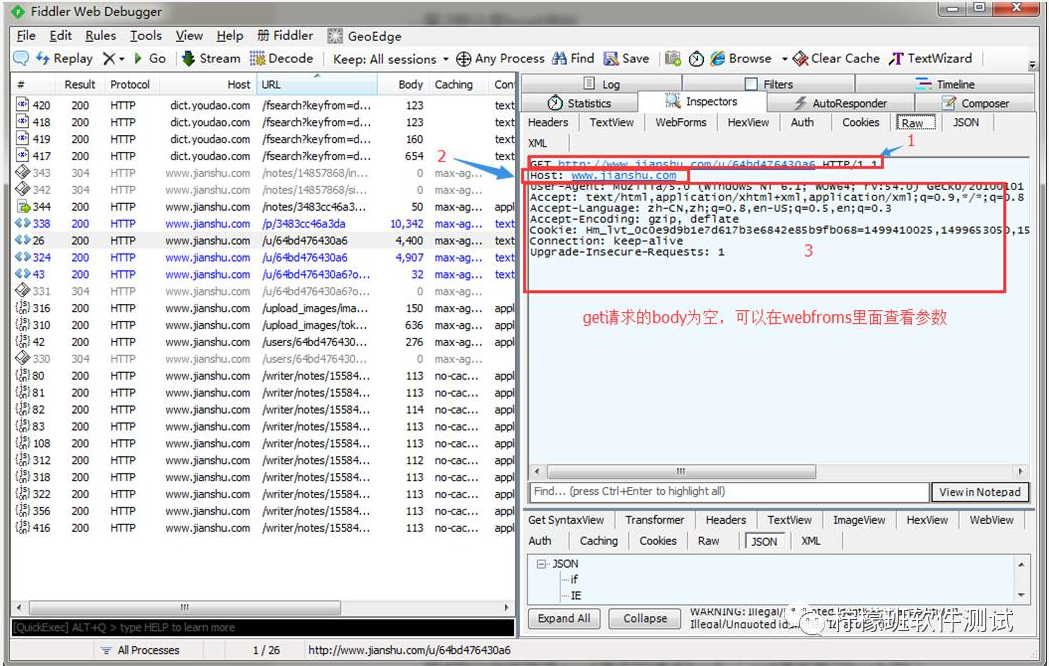Click the JSON pane scroll down arrow
The image size is (1049, 666).
1021,595
